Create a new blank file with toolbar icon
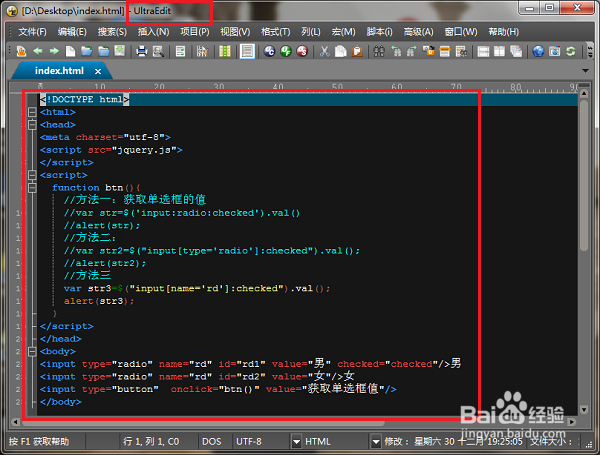This screenshot has height=455, width=600. coord(70,51)
